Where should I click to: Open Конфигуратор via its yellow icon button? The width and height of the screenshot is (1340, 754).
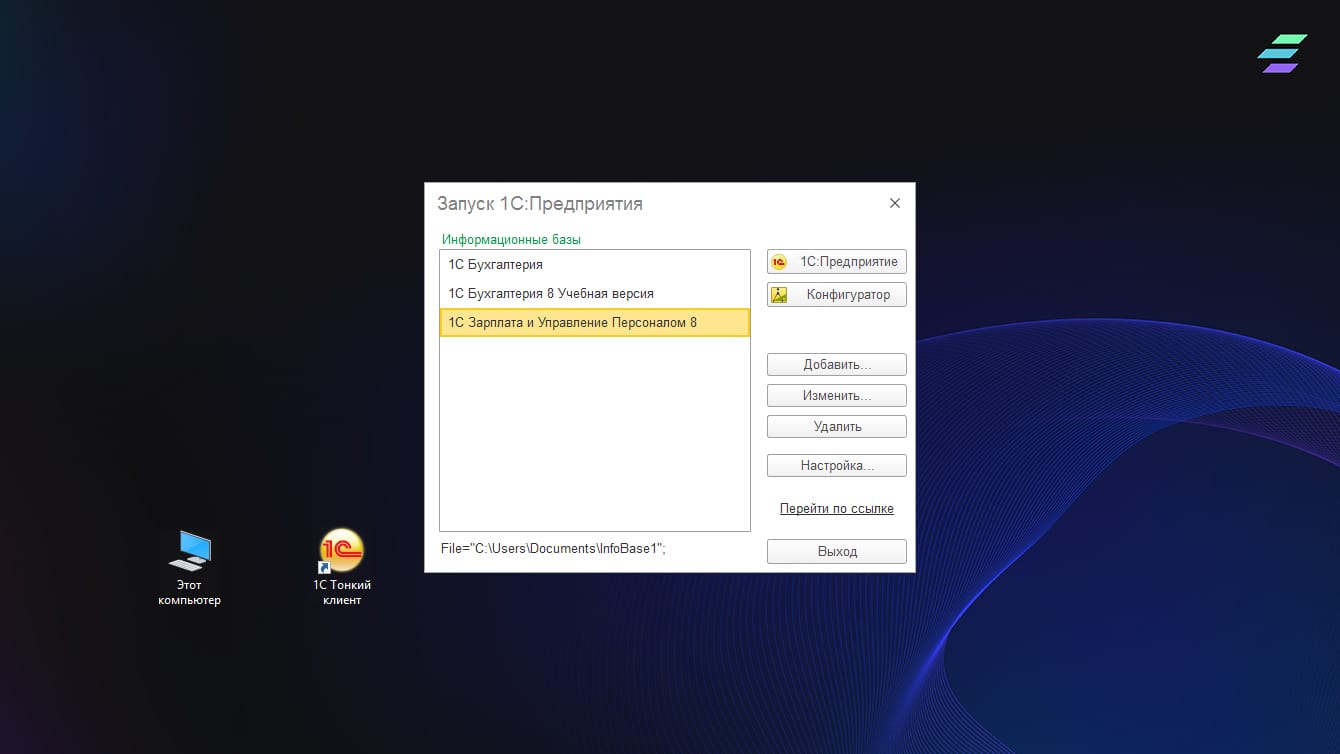(836, 295)
